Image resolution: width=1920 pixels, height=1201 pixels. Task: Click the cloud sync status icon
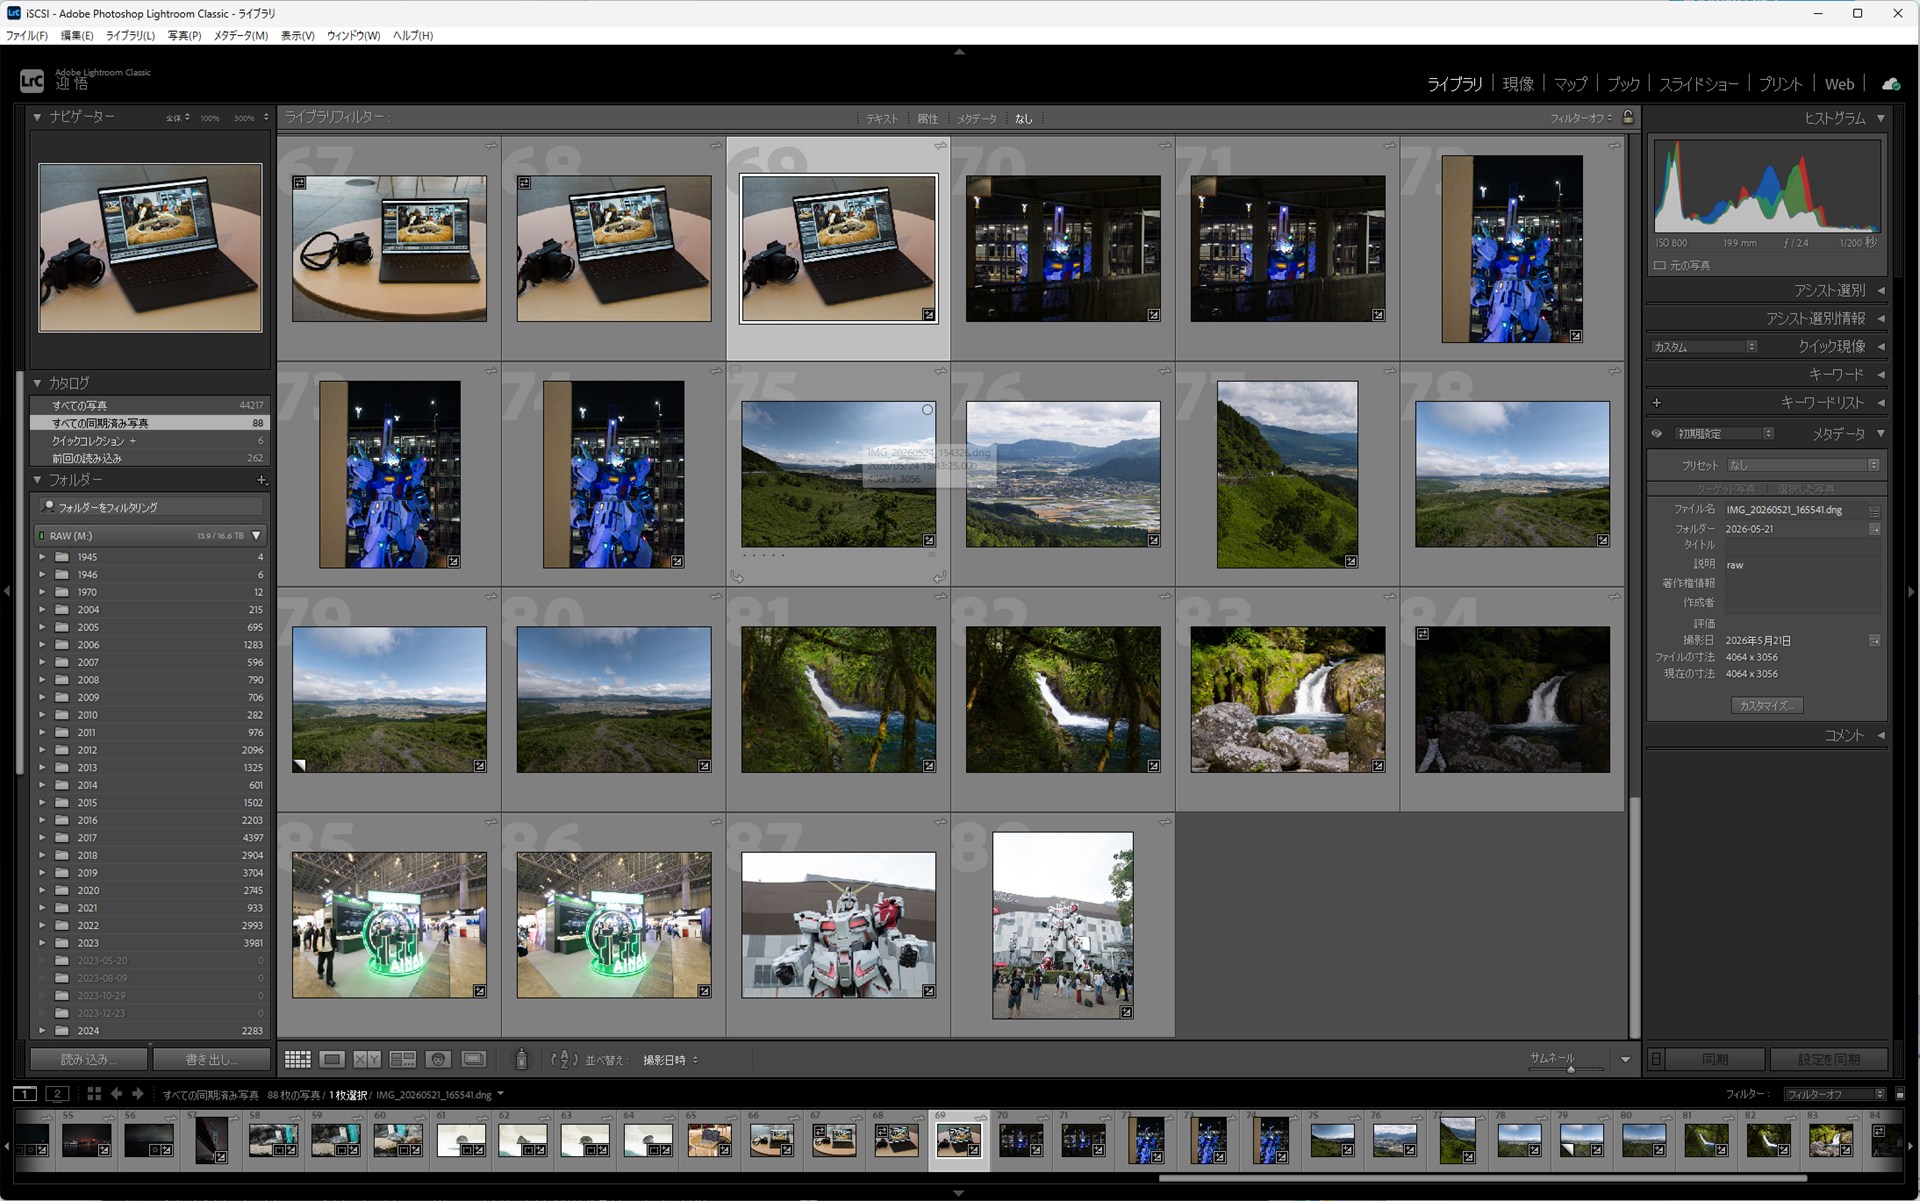pos(1890,84)
